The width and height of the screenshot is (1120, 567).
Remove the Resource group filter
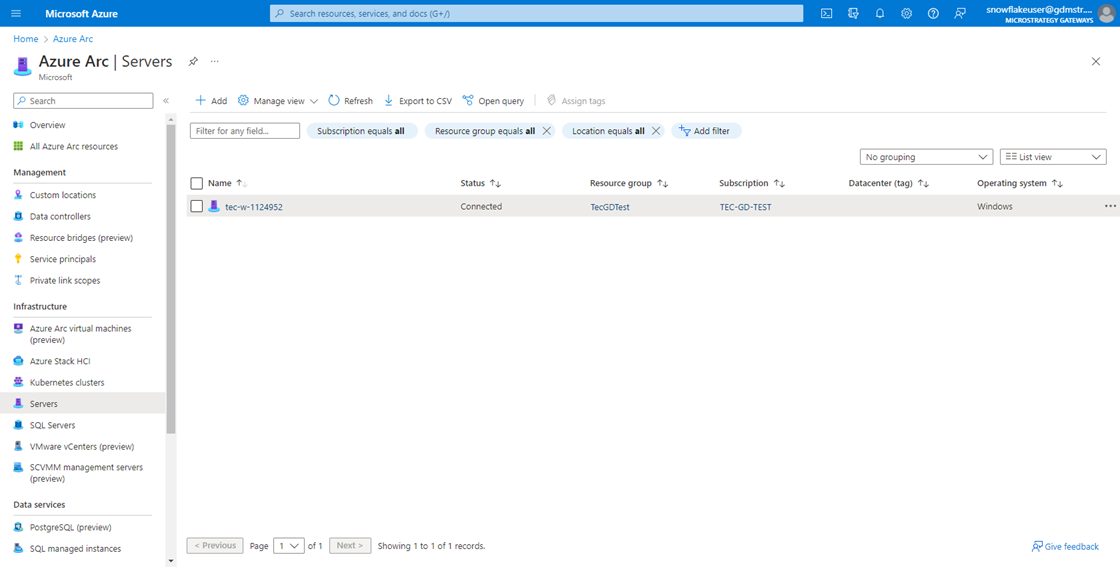[547, 131]
